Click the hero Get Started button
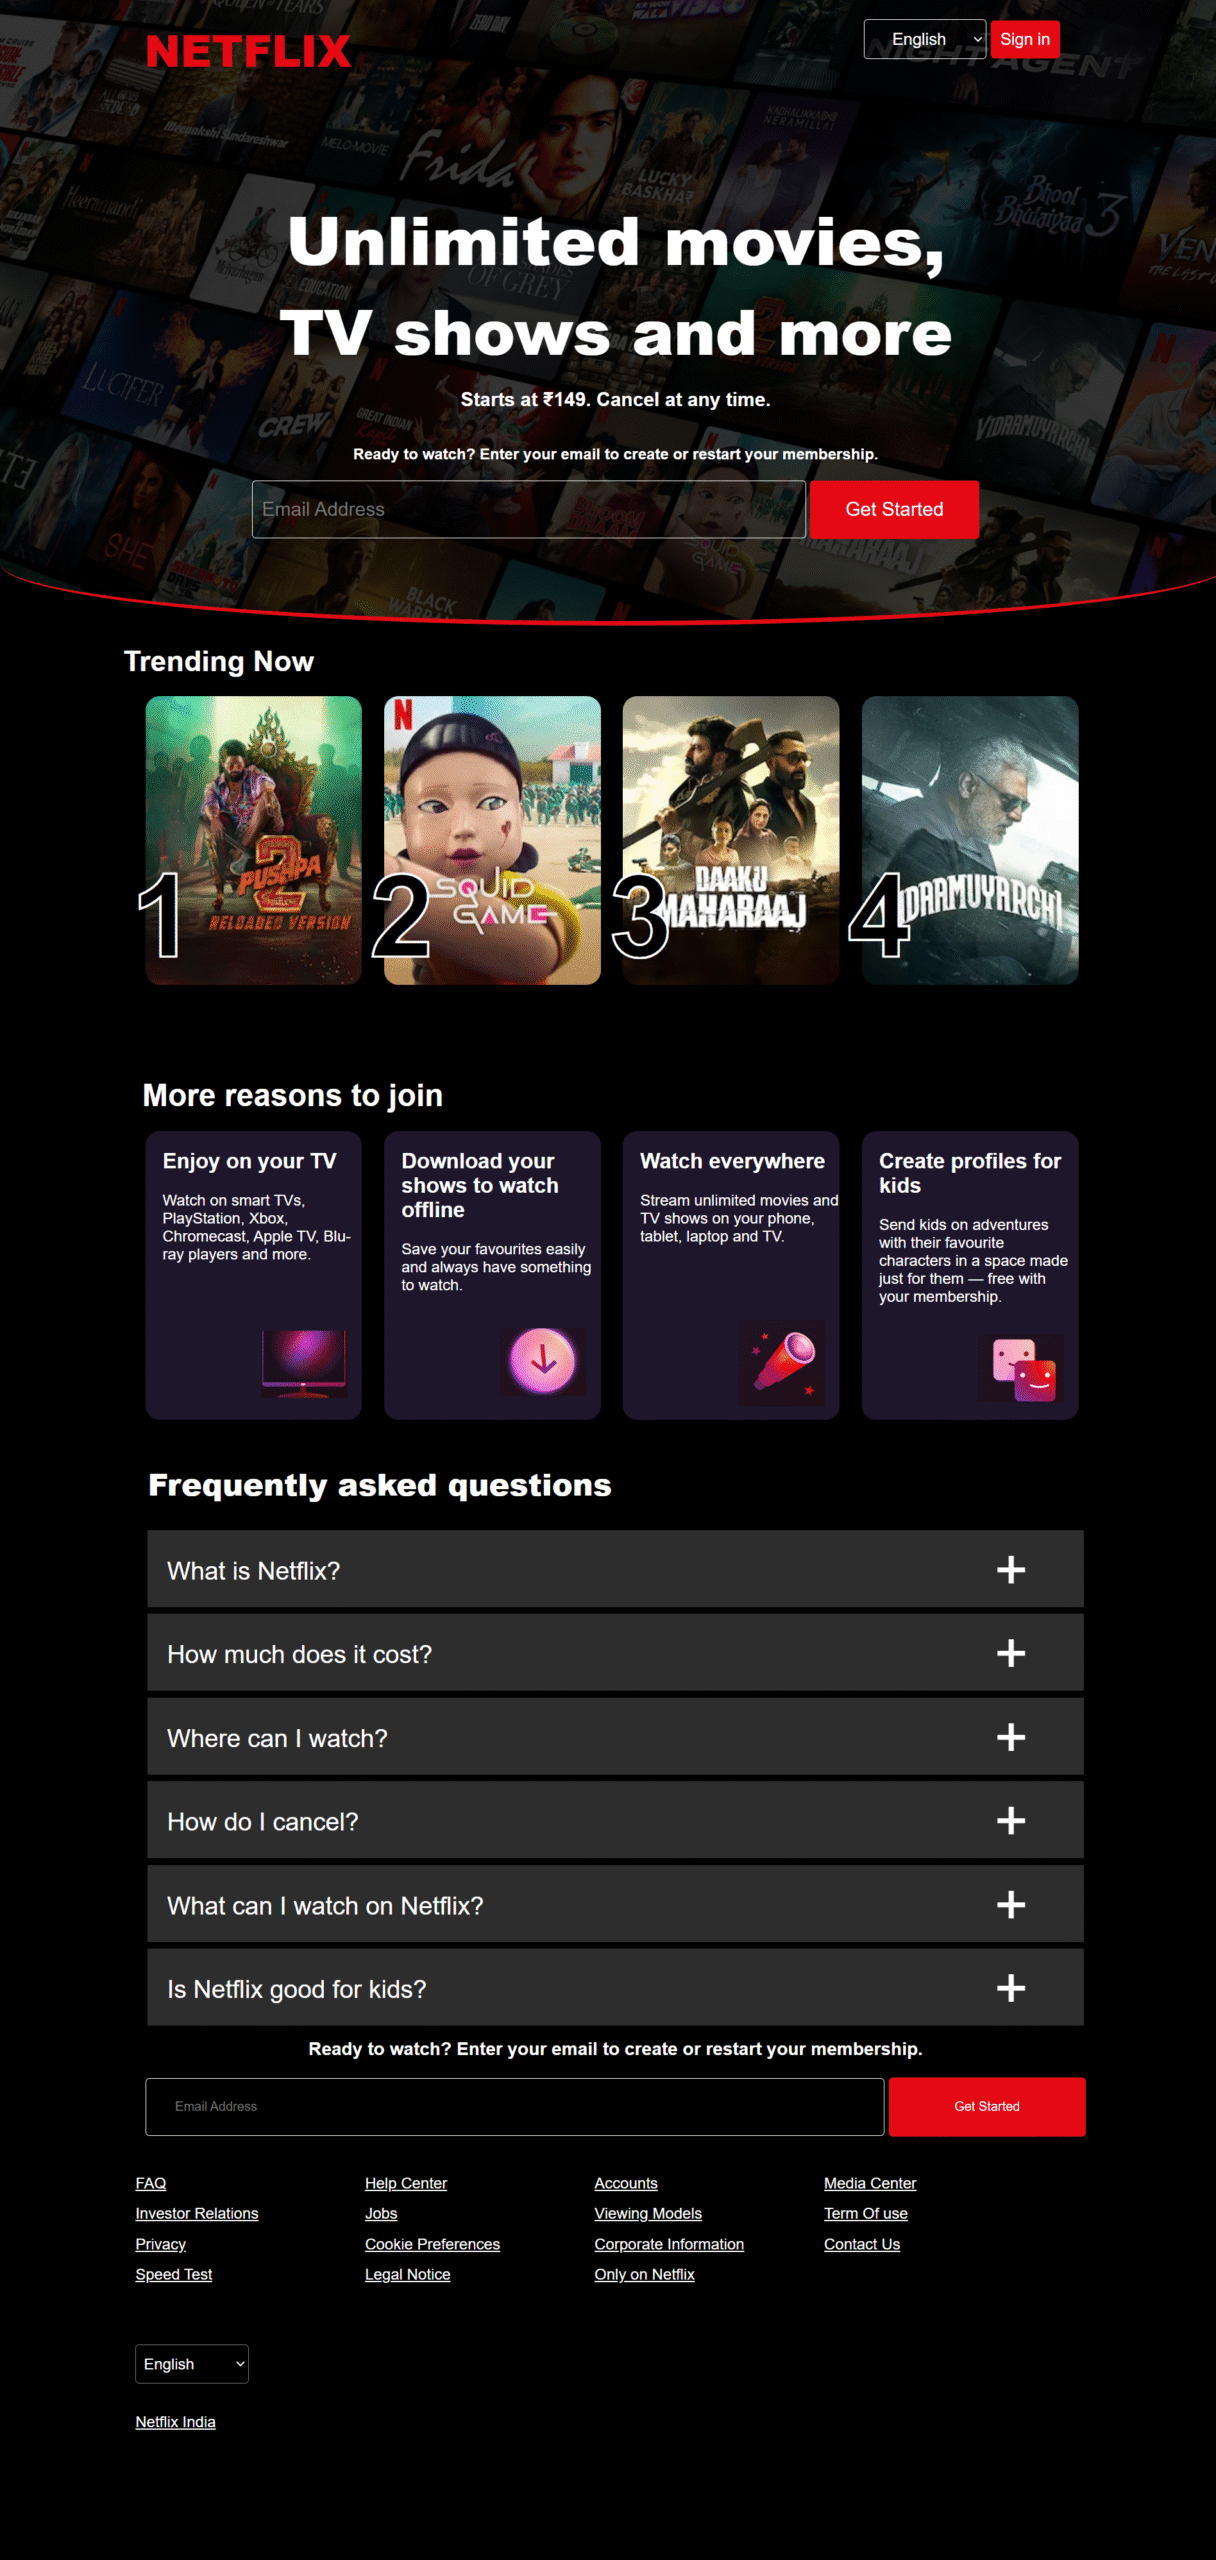 pyautogui.click(x=893, y=509)
